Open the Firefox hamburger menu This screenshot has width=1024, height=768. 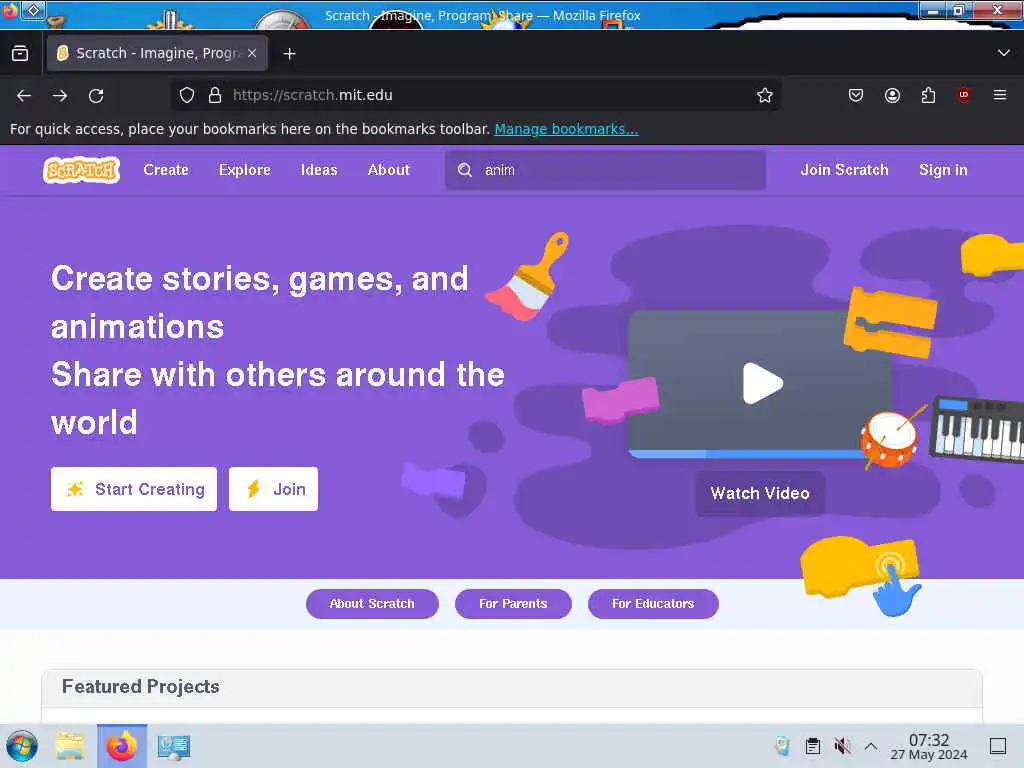click(1000, 95)
